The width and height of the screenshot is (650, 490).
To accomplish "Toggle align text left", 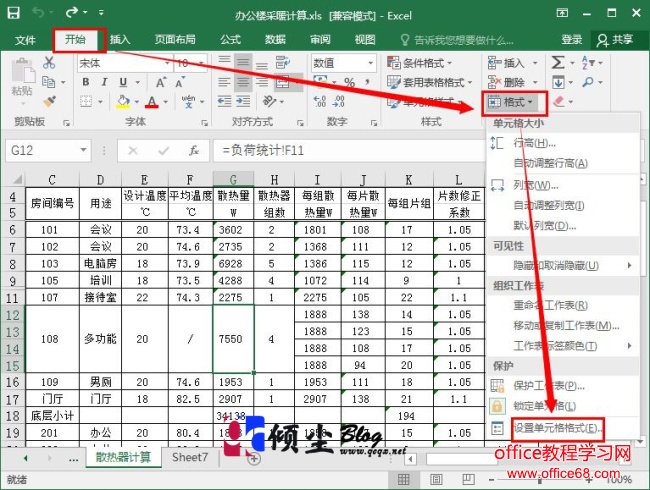I will [x=224, y=82].
